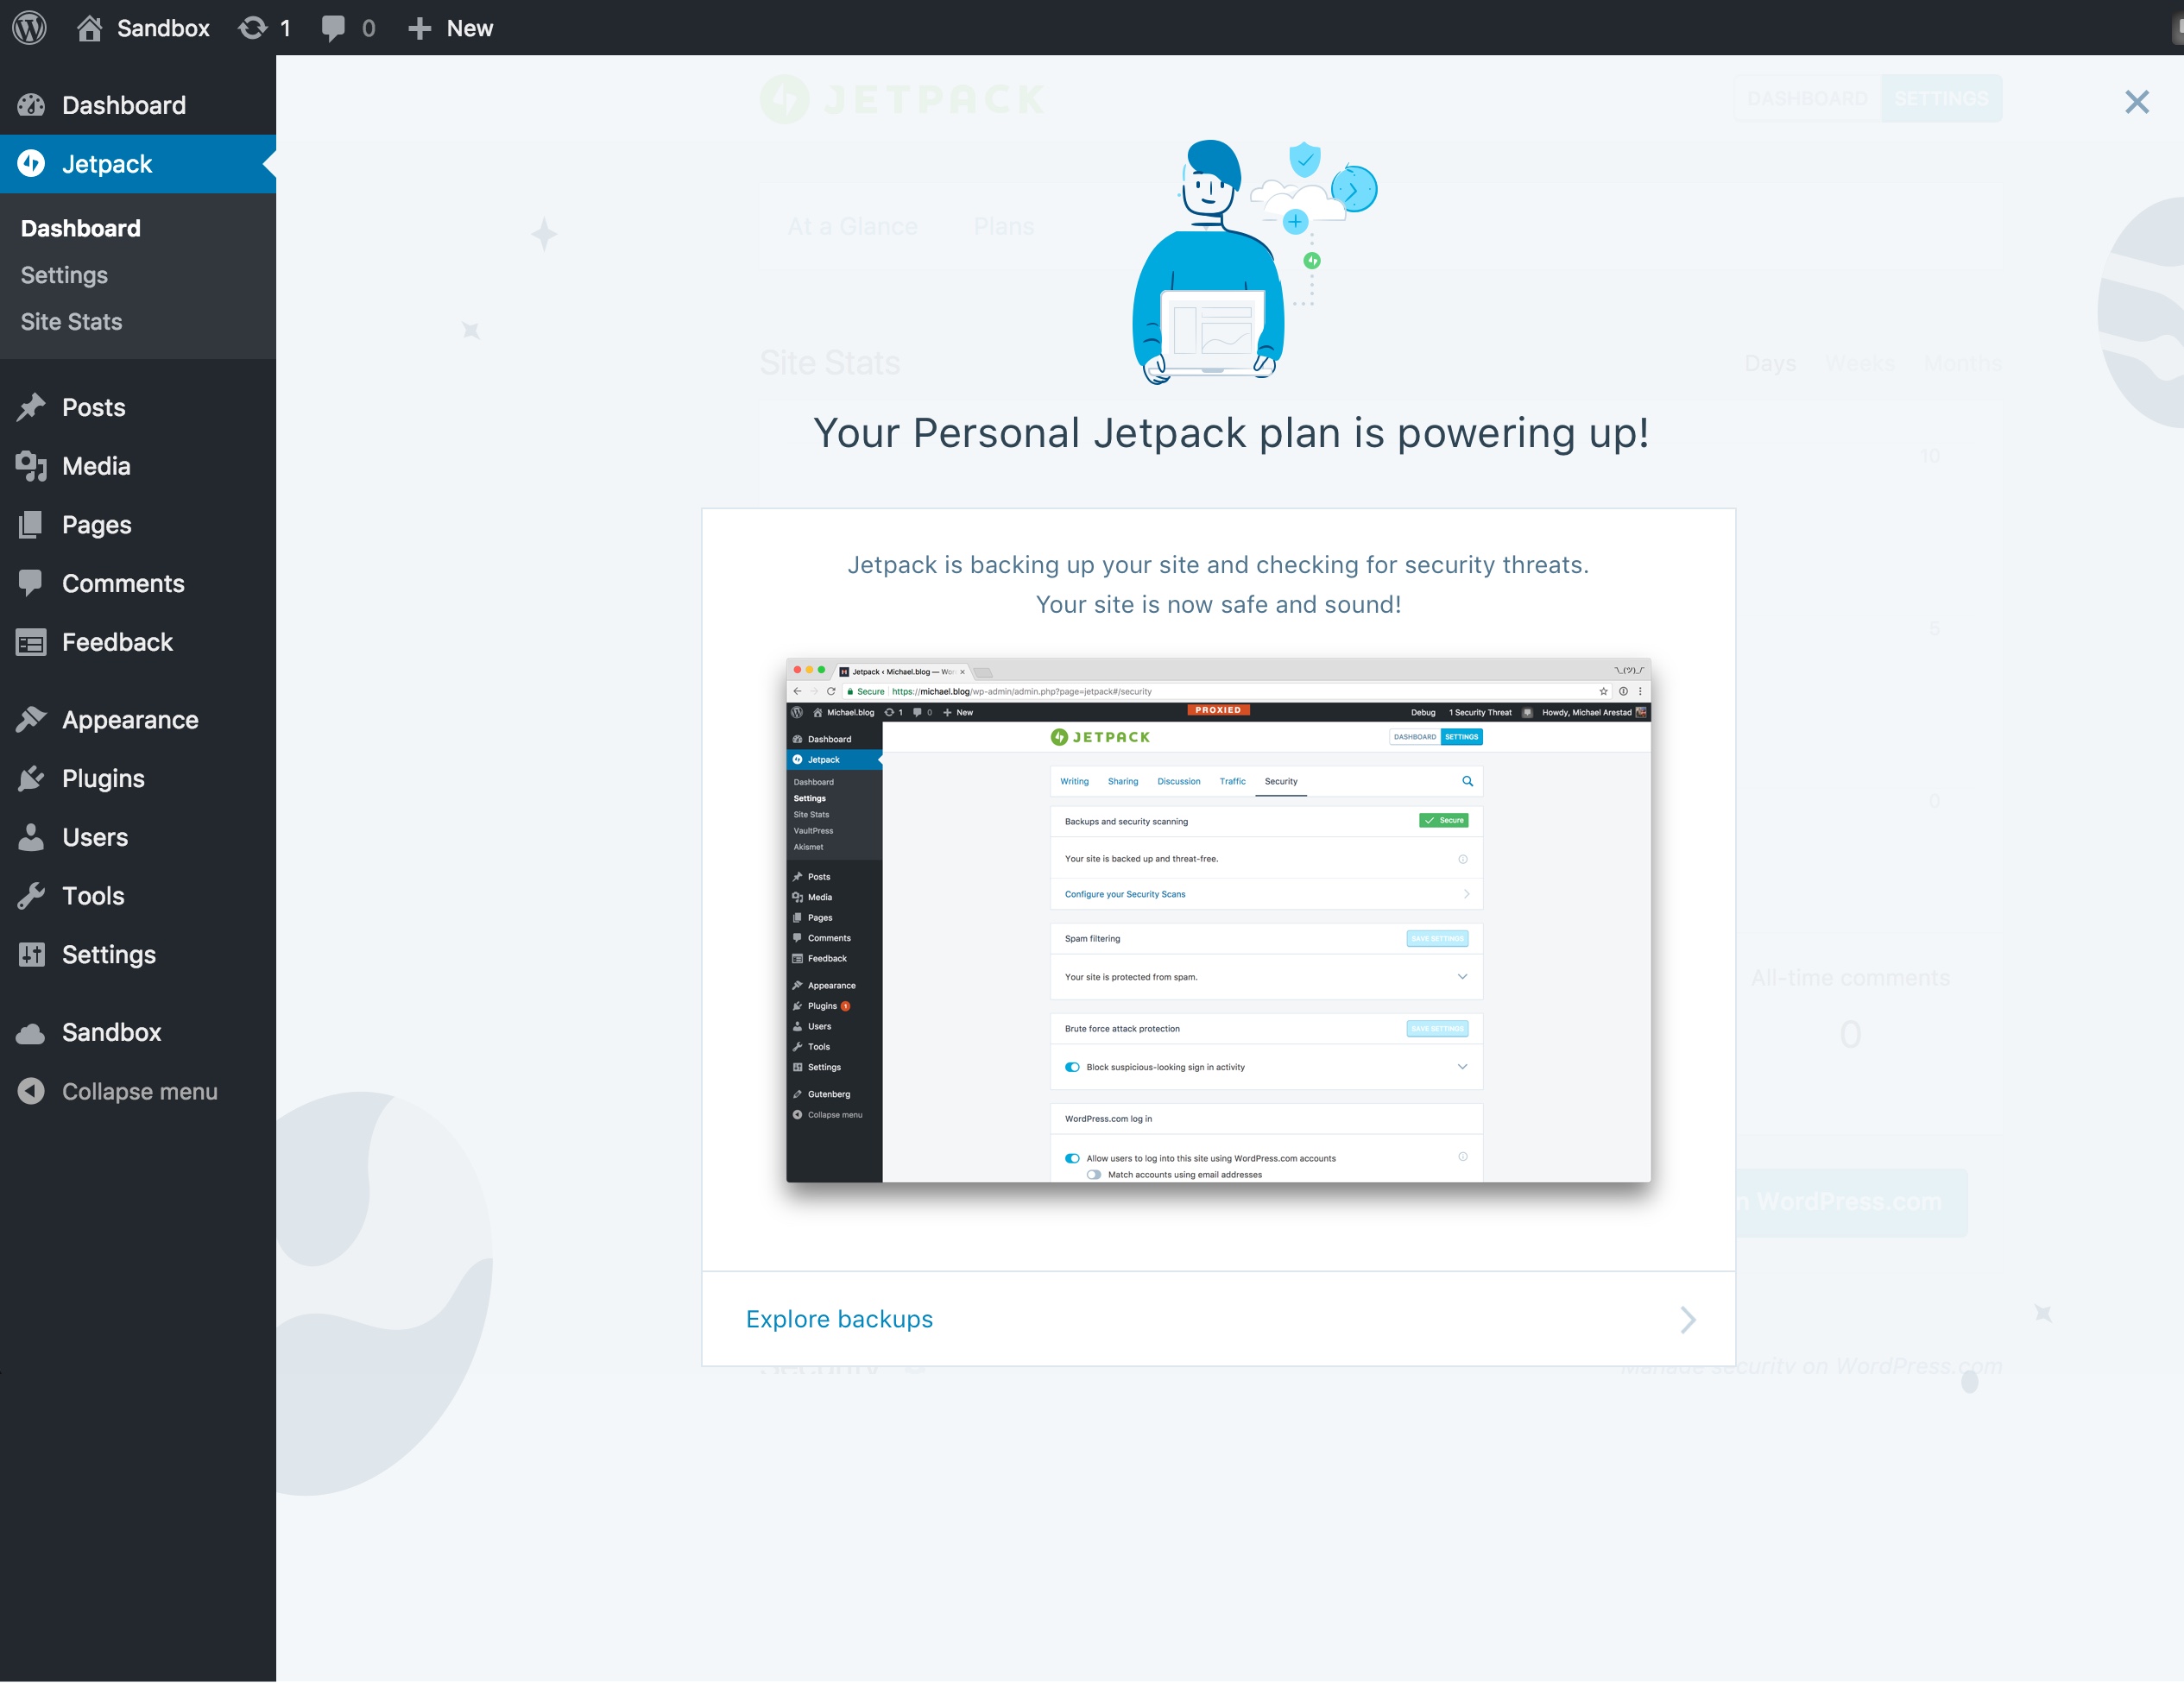Screen dimensions: 2184x1683
Task: Open the Jetpack Settings submenu item
Action: [x=64, y=275]
